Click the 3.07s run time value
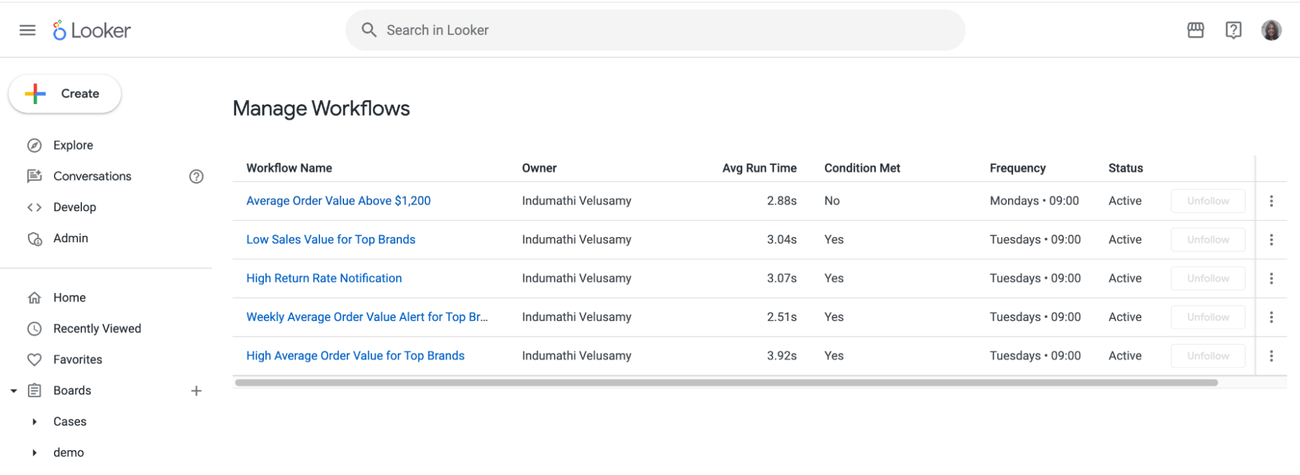Viewport: 1300px width, 475px height. 782,278
